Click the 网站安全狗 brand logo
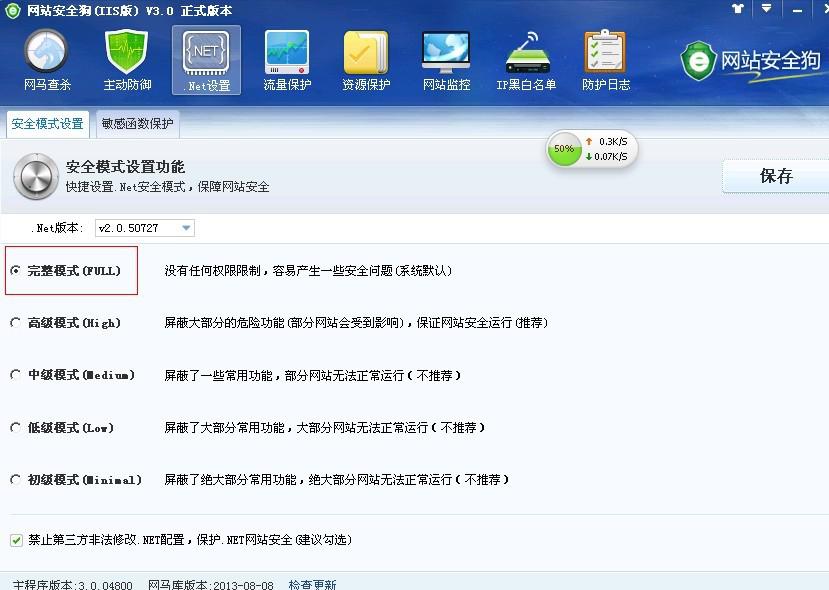The image size is (829, 590). (x=751, y=61)
